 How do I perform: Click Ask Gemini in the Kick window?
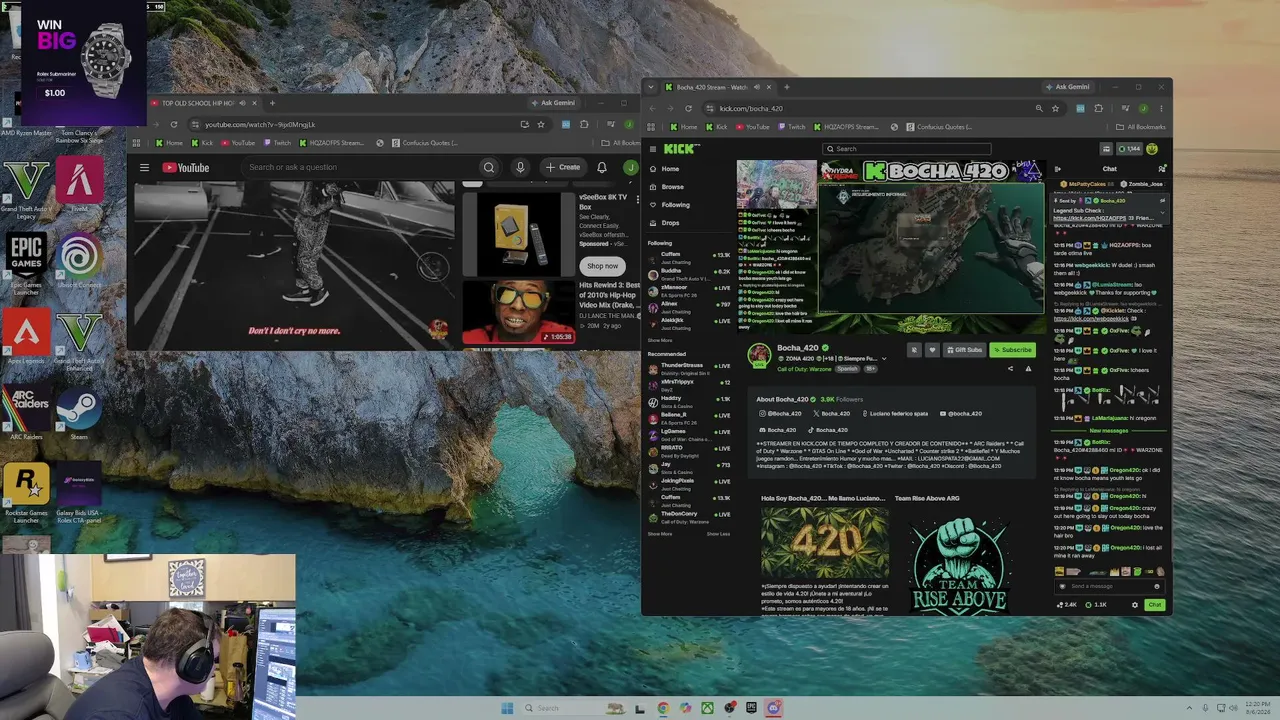[1068, 87]
